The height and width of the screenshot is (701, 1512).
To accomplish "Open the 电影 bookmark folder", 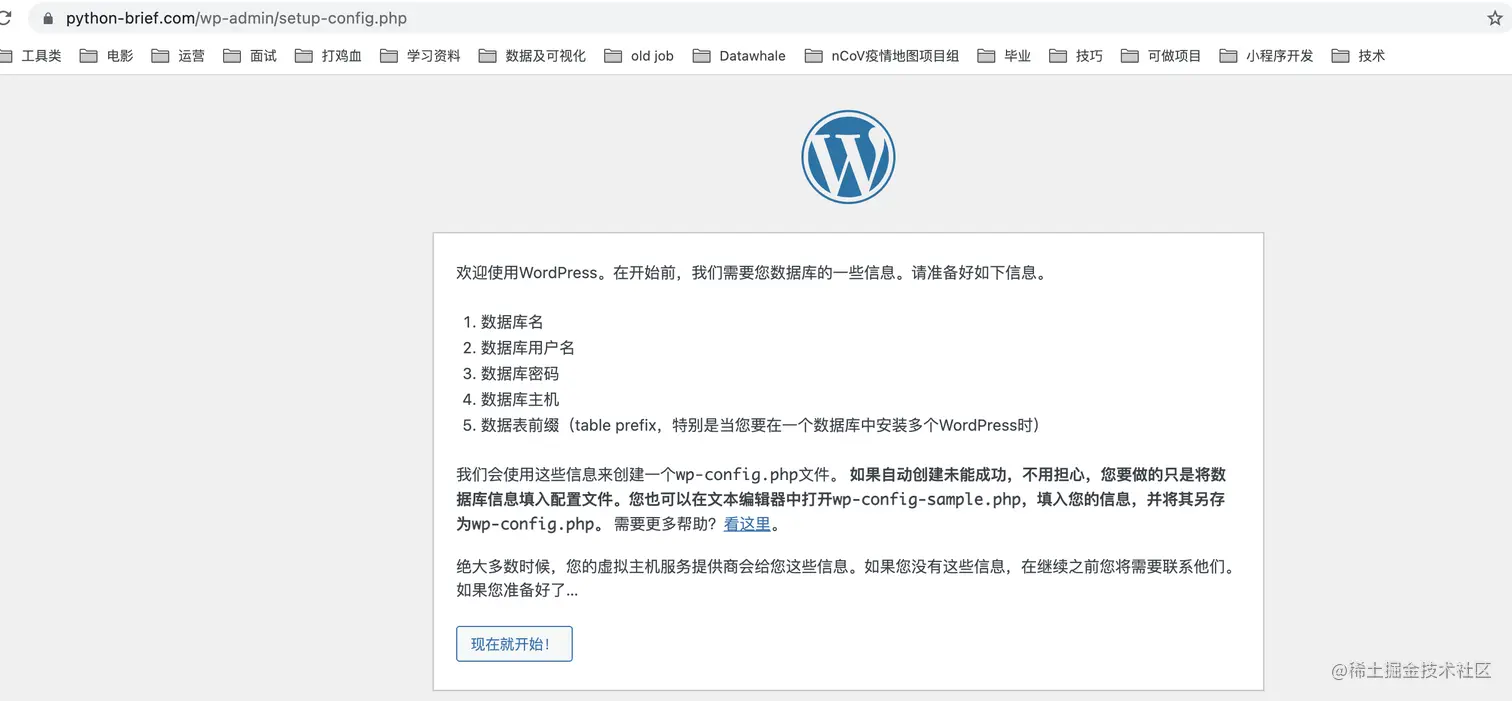I will click(x=106, y=56).
